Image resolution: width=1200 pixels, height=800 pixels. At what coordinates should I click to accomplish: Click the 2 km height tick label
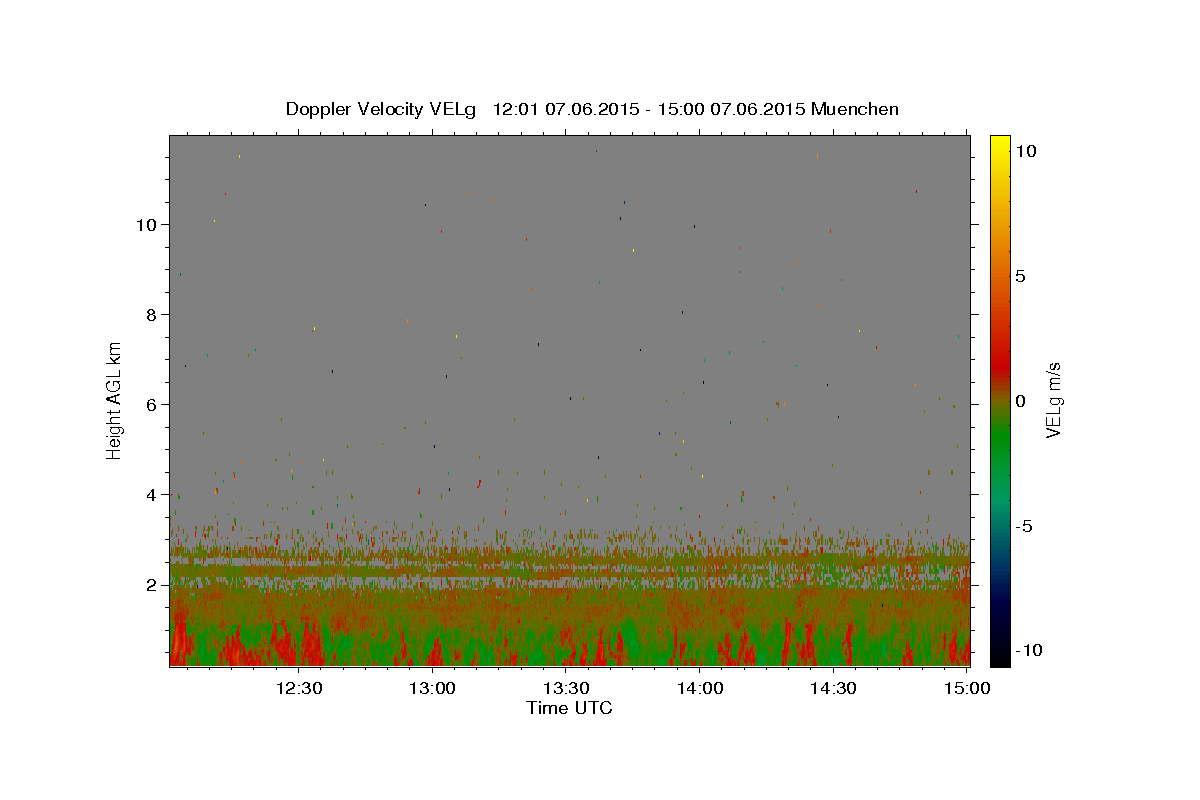pyautogui.click(x=152, y=584)
